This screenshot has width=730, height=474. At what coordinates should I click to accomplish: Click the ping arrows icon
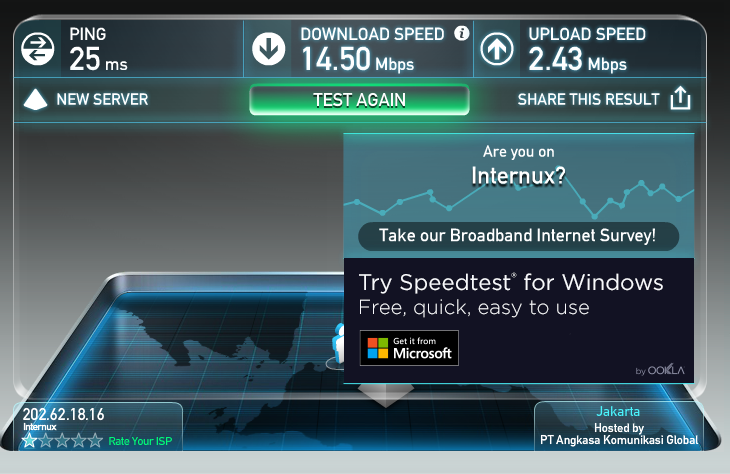(x=37, y=49)
